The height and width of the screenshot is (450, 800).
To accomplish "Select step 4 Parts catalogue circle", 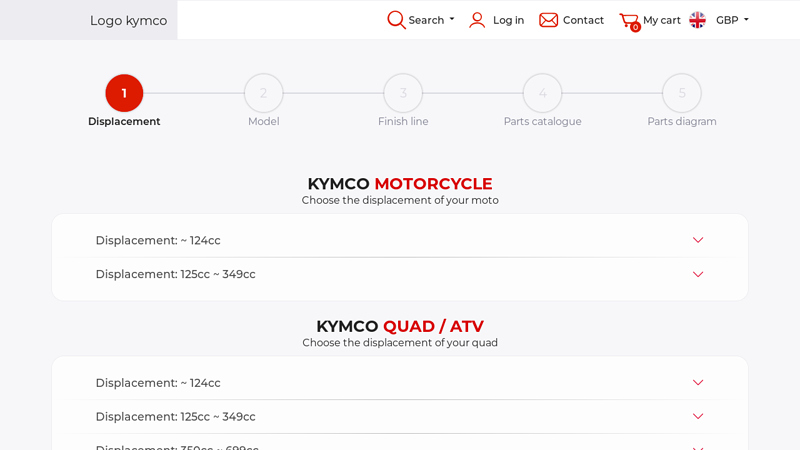I will click(542, 93).
